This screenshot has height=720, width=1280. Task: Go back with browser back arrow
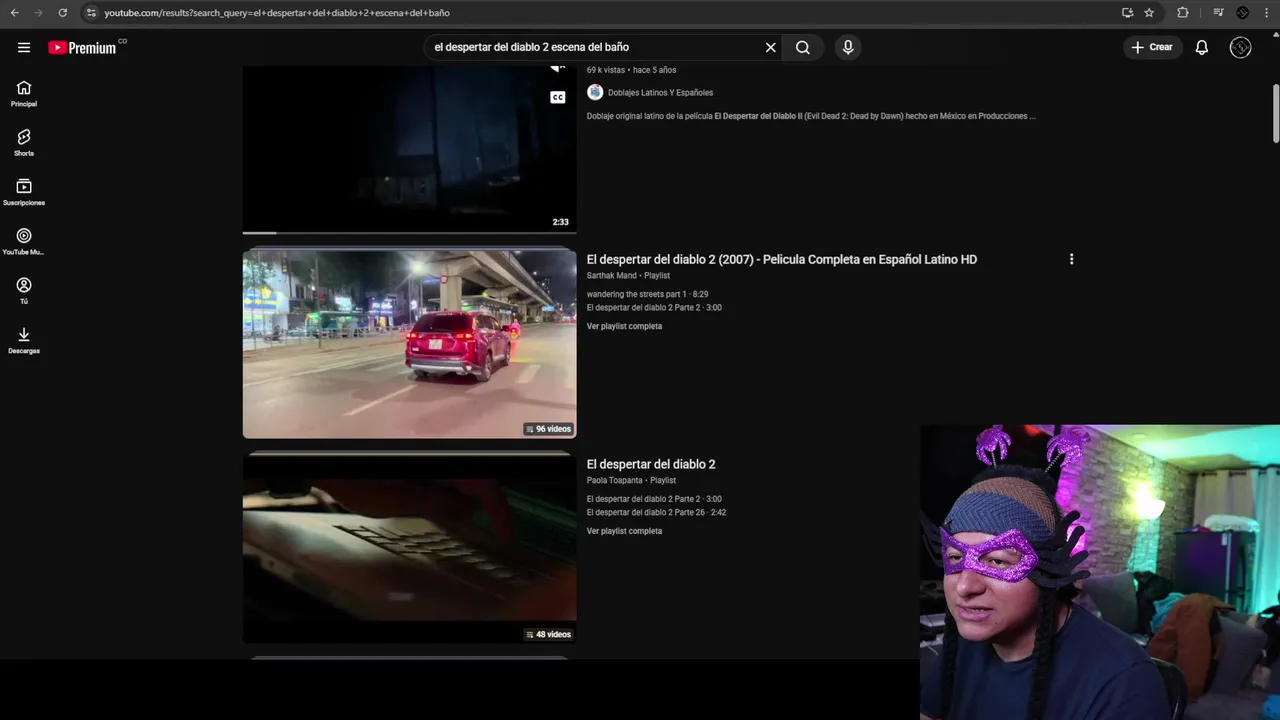(14, 13)
